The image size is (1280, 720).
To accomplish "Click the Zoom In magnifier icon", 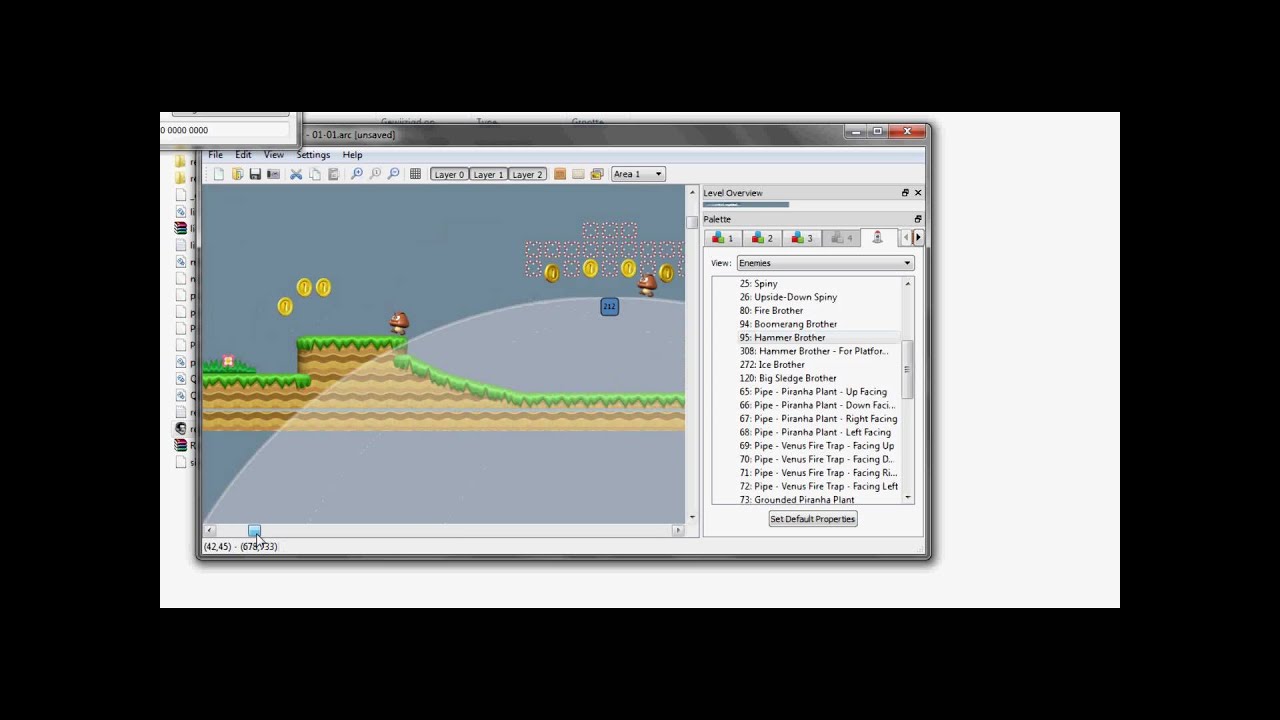I will coord(357,174).
